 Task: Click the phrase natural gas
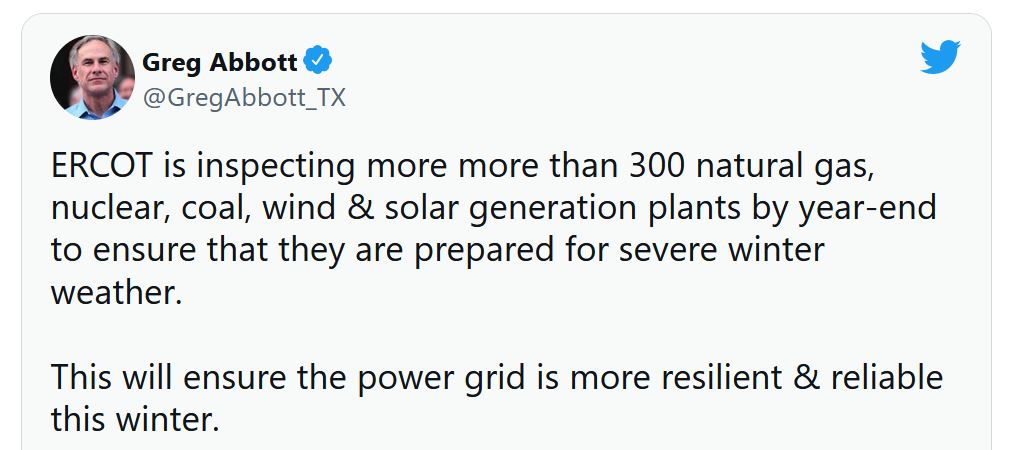click(782, 168)
